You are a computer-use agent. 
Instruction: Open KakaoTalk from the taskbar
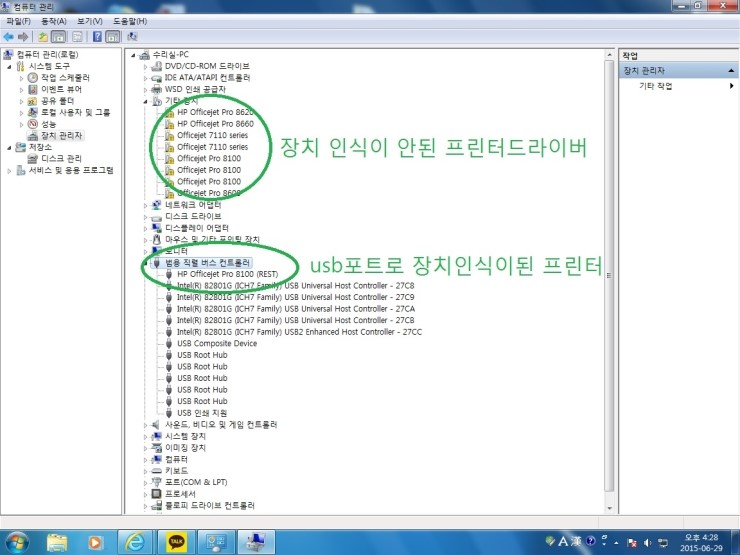pos(176,541)
